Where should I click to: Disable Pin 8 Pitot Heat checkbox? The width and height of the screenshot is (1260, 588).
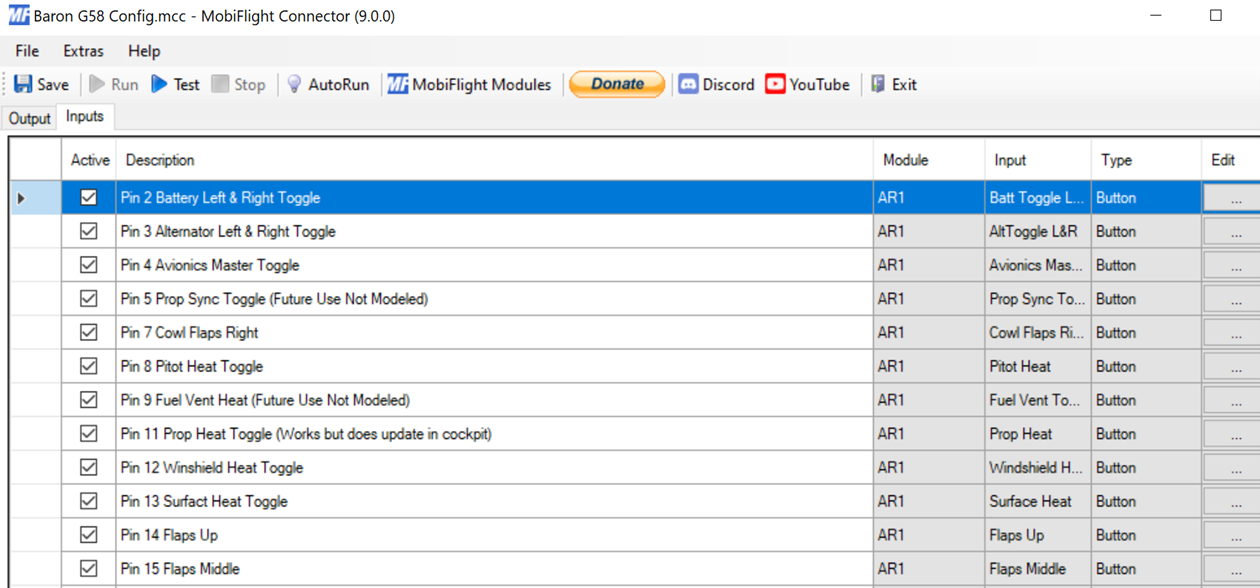[89, 366]
